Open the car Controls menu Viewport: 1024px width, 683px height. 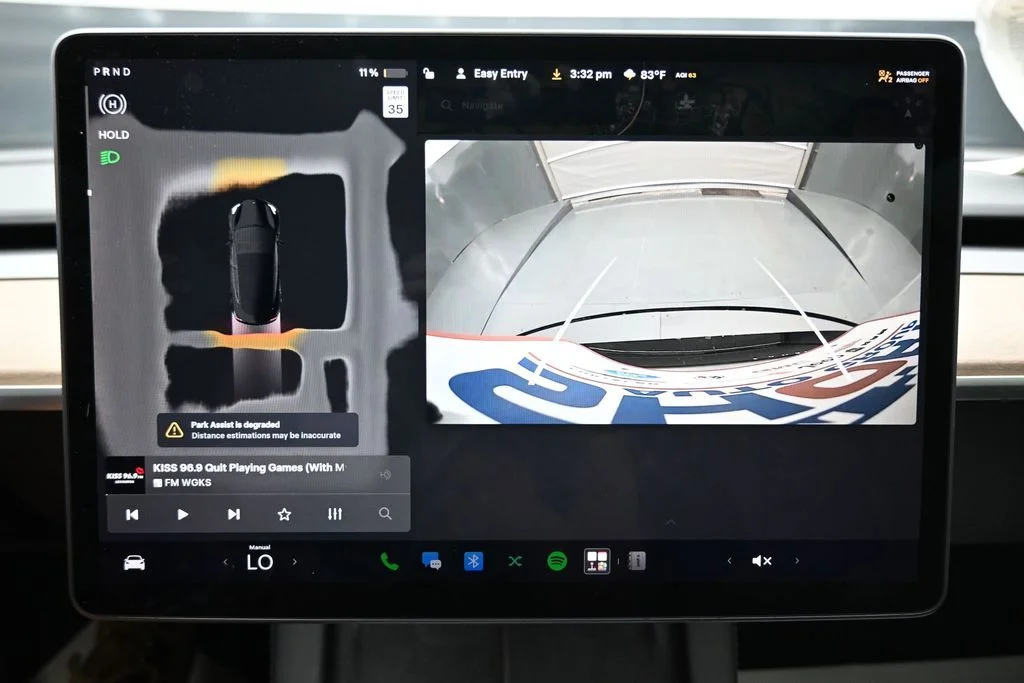135,562
